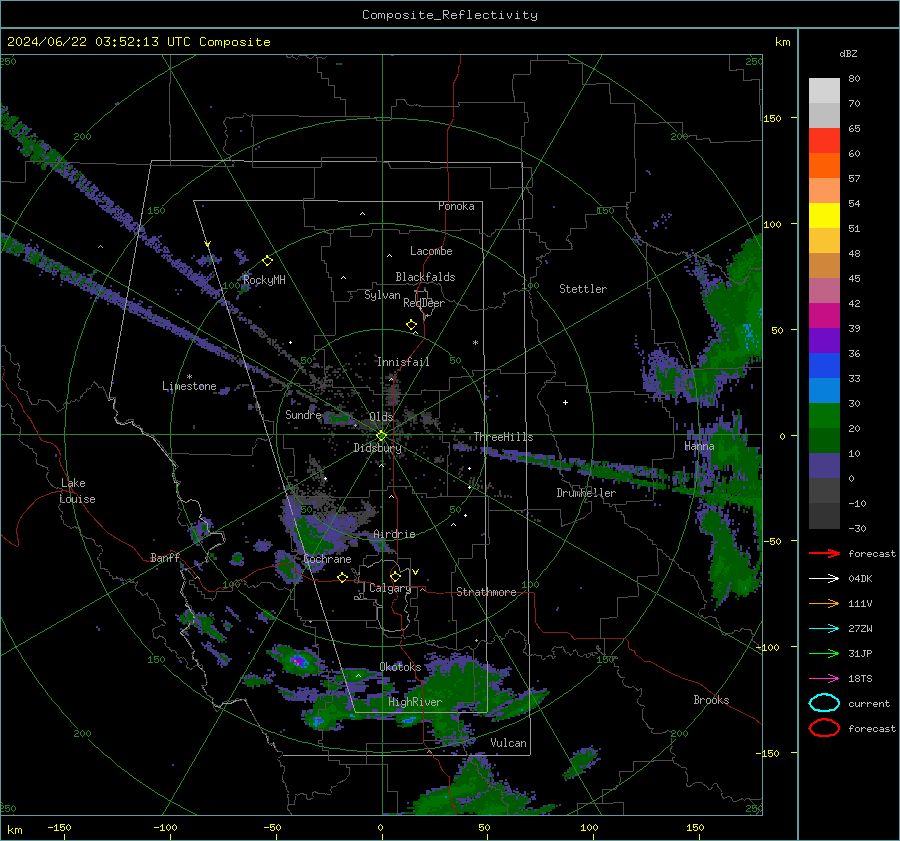Click the green 31JP arrow icon
The height and width of the screenshot is (841, 900).
[824, 653]
